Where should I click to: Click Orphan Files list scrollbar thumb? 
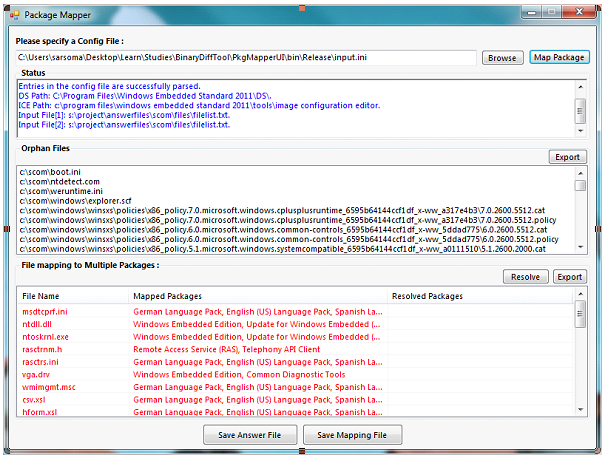[580, 185]
